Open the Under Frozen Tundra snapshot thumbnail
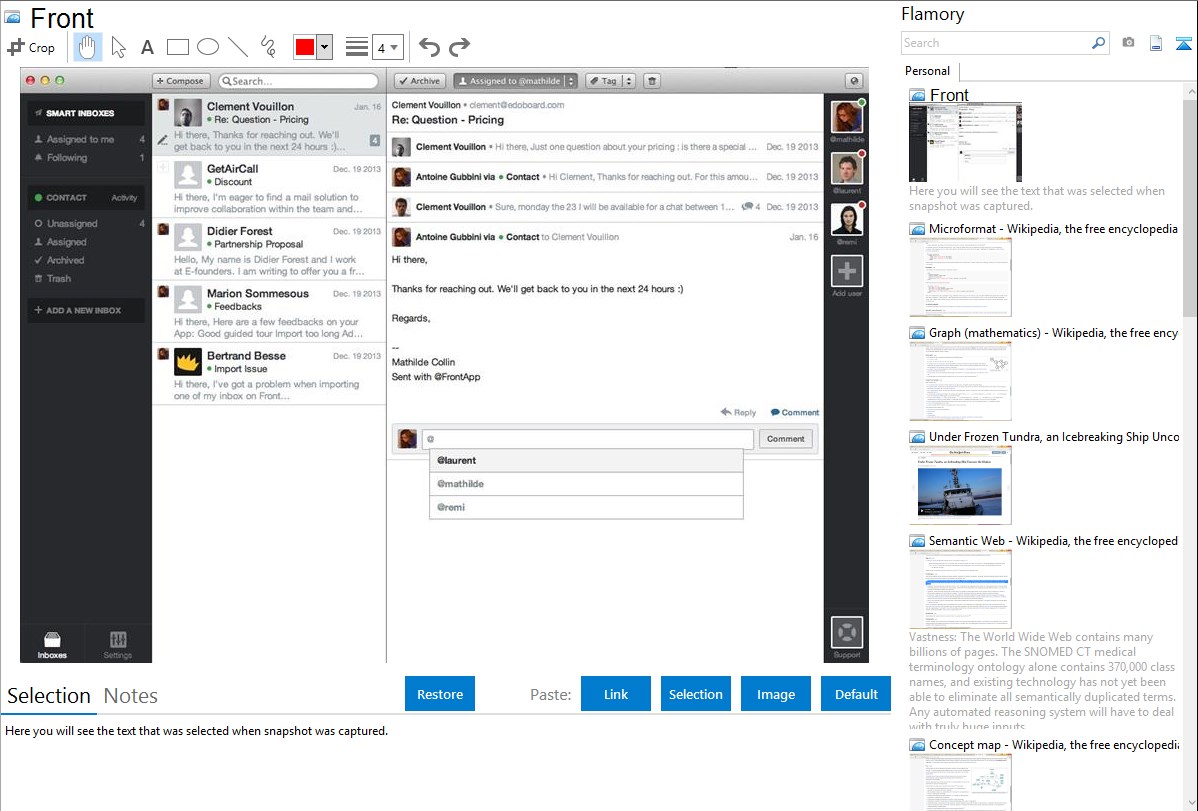The height and width of the screenshot is (811, 1198). tap(960, 485)
